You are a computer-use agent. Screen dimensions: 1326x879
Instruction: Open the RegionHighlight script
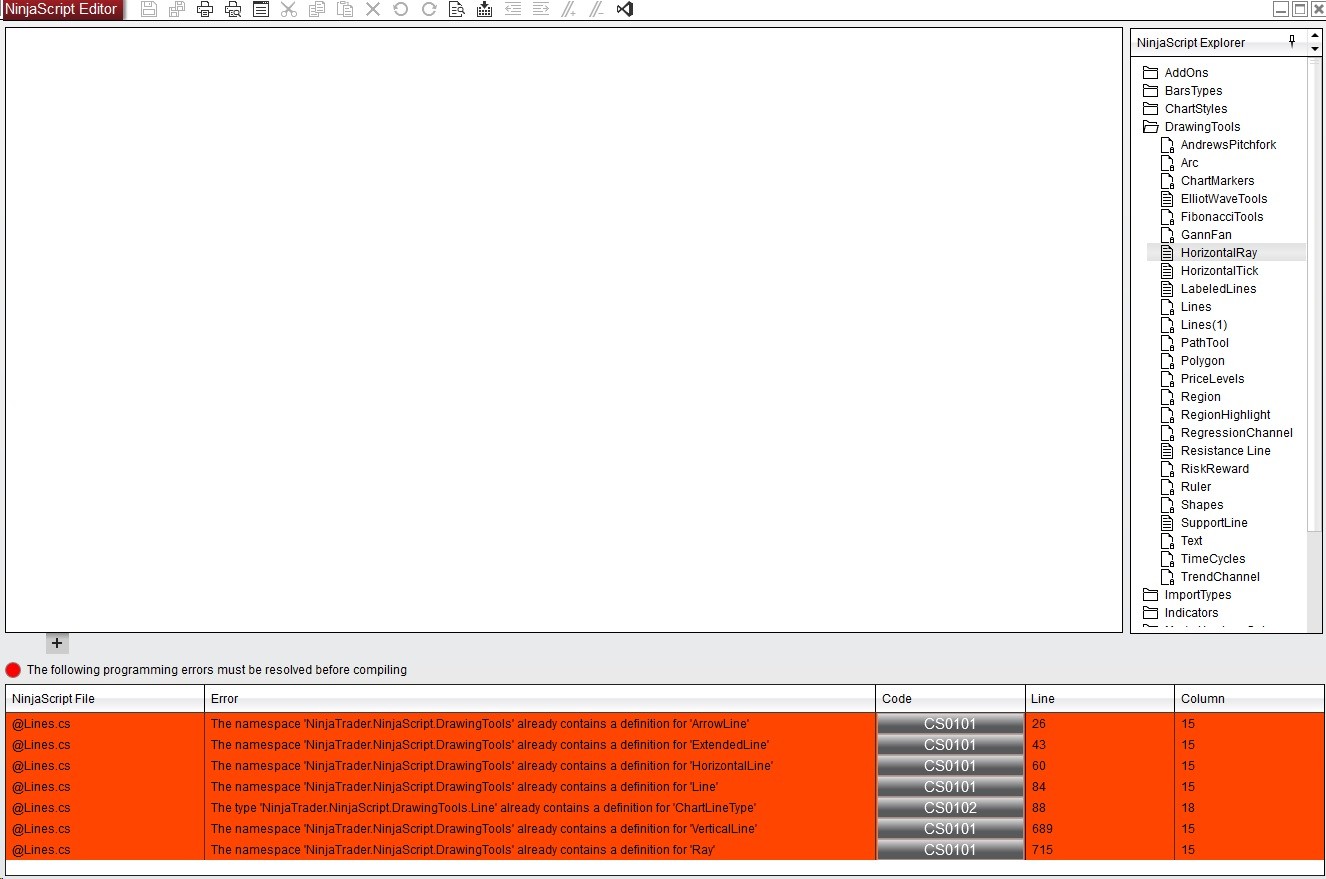click(1225, 415)
